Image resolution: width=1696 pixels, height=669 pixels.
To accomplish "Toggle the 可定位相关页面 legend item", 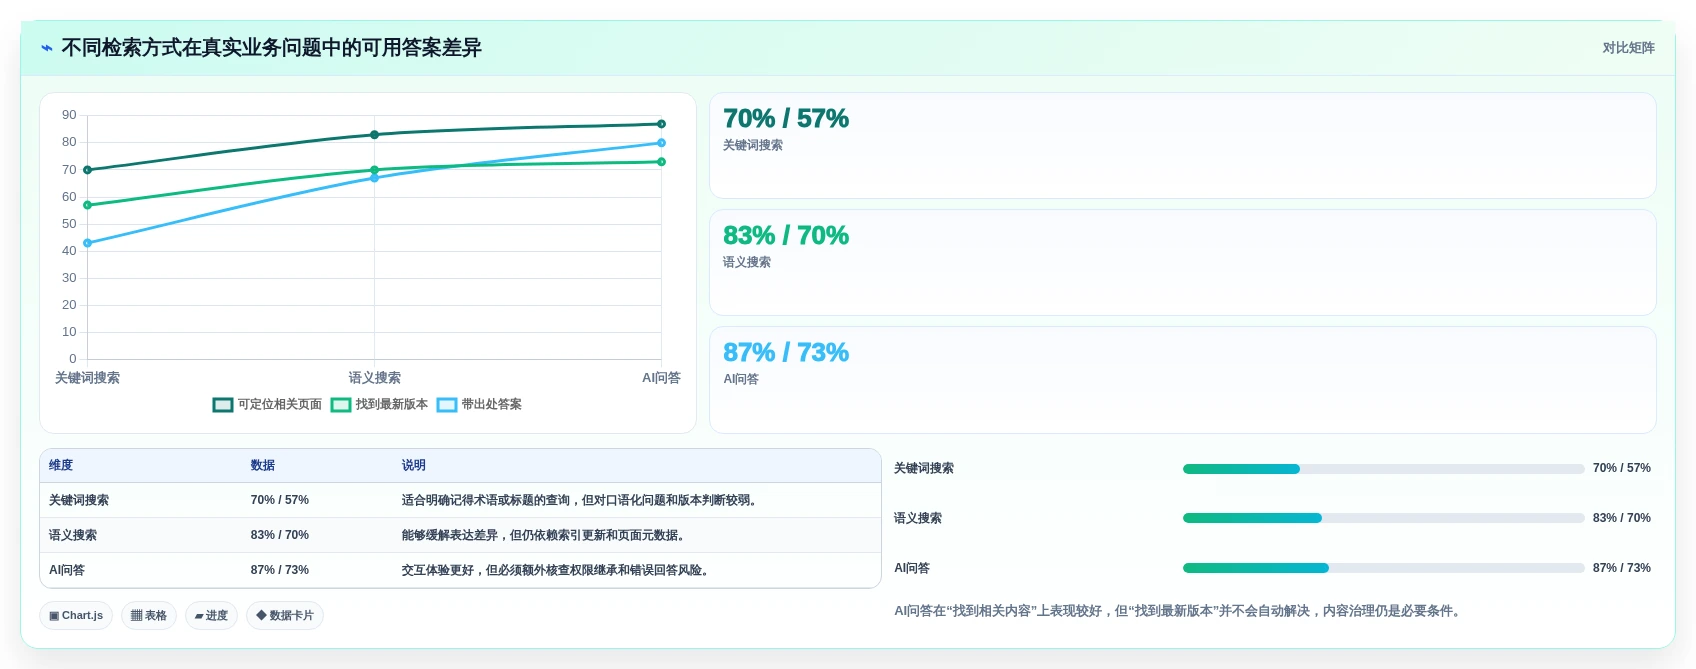I will 267,405.
